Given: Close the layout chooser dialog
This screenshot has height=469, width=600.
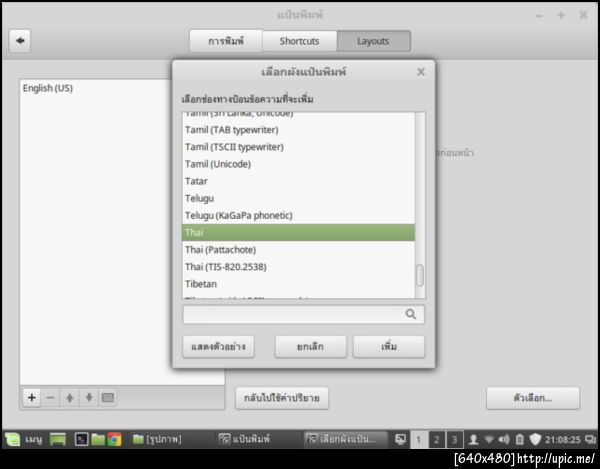Looking at the screenshot, I should 421,72.
